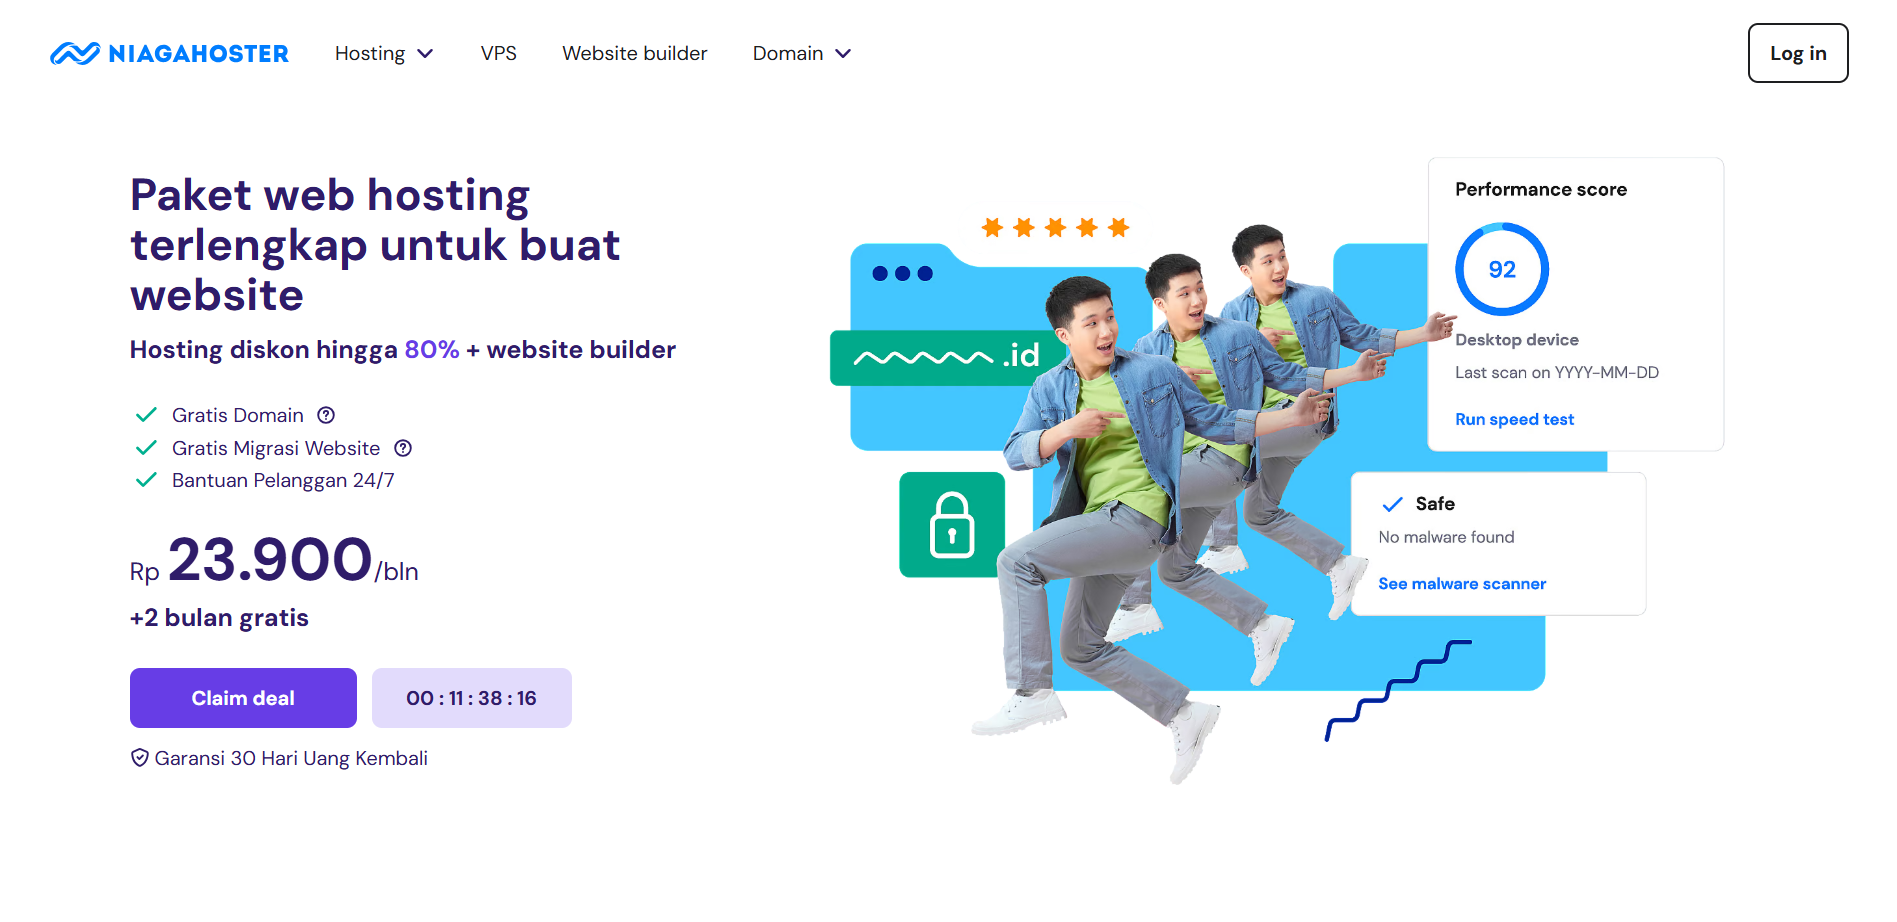Click a star in the five-star rating
Screen dimensions: 1897x922
[1054, 227]
